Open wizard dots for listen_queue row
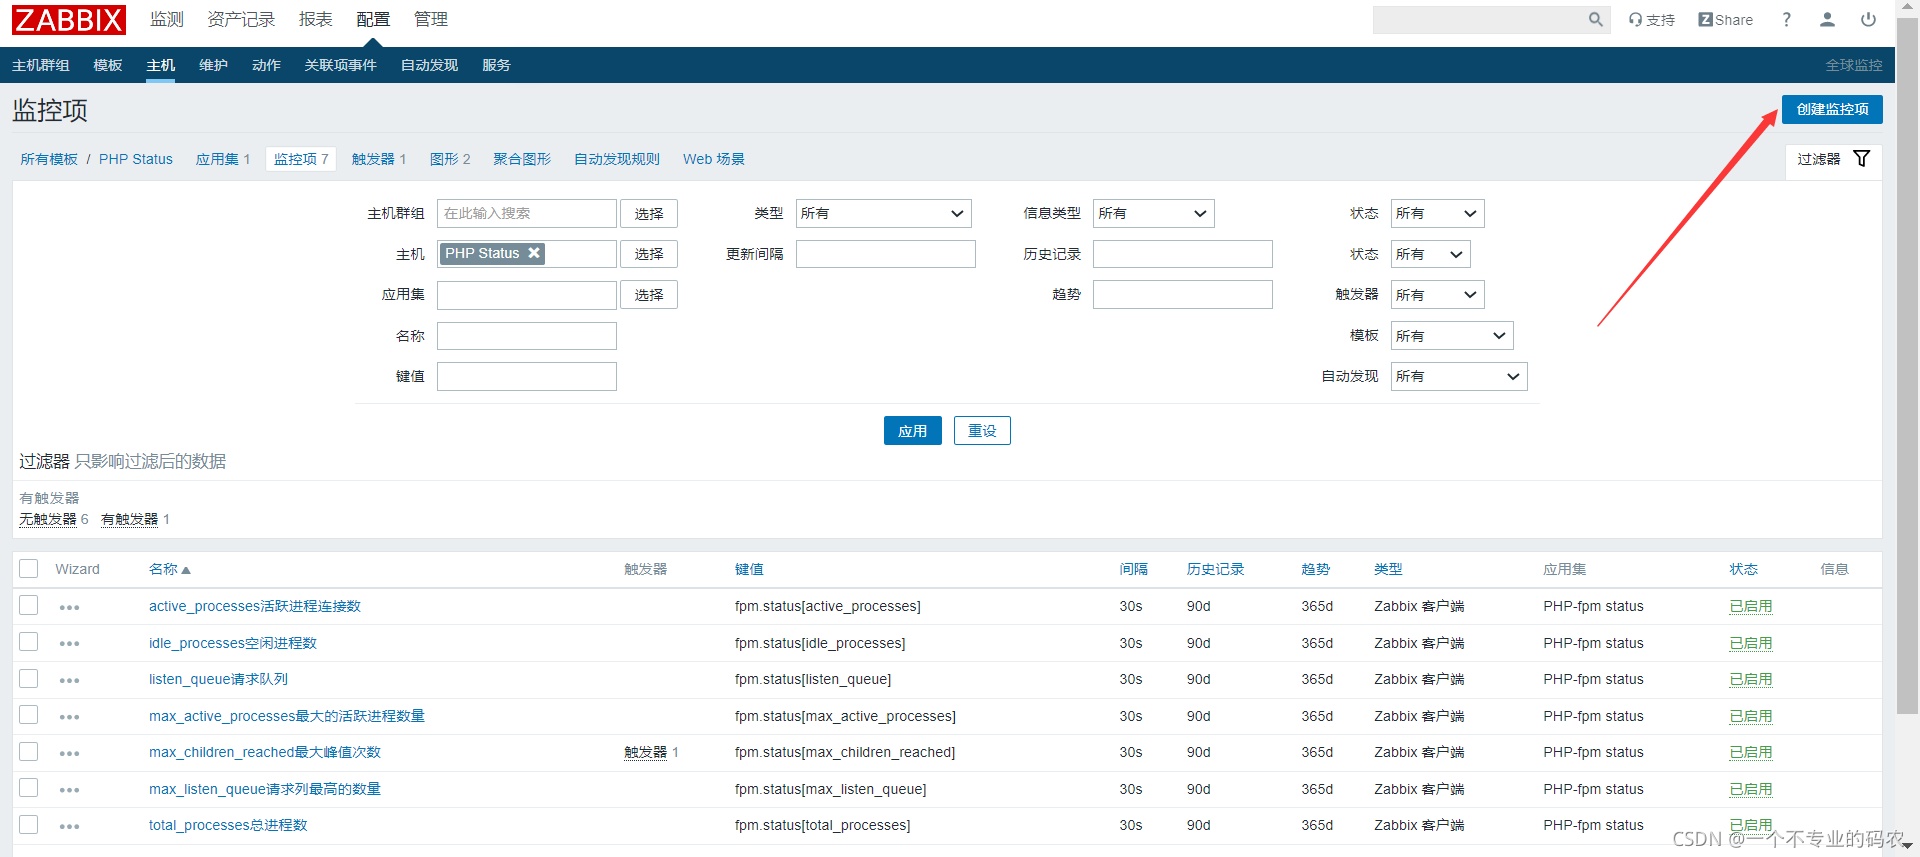Image resolution: width=1920 pixels, height=857 pixels. point(69,680)
